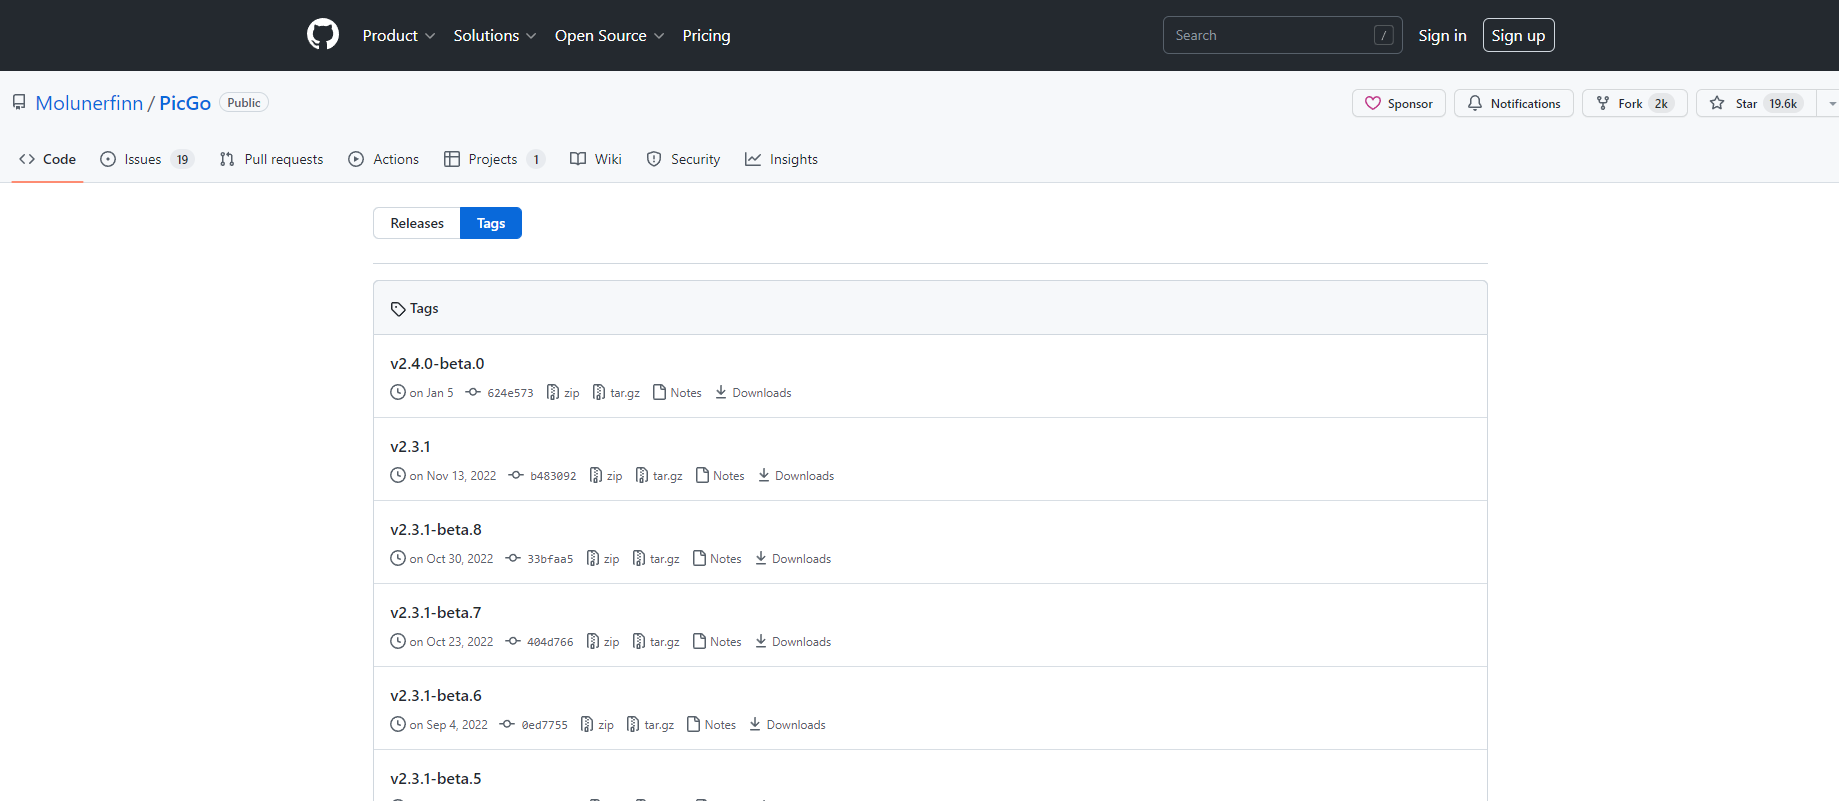Open Downloads for v2.3.1 on Nov 13
1839x801 pixels.
point(796,476)
